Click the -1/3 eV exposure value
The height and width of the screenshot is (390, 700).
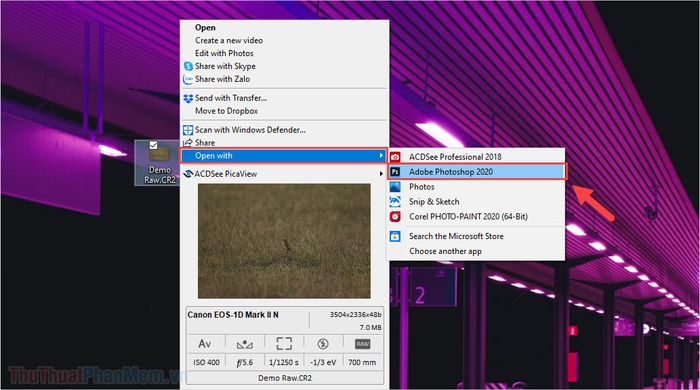pyautogui.click(x=323, y=362)
